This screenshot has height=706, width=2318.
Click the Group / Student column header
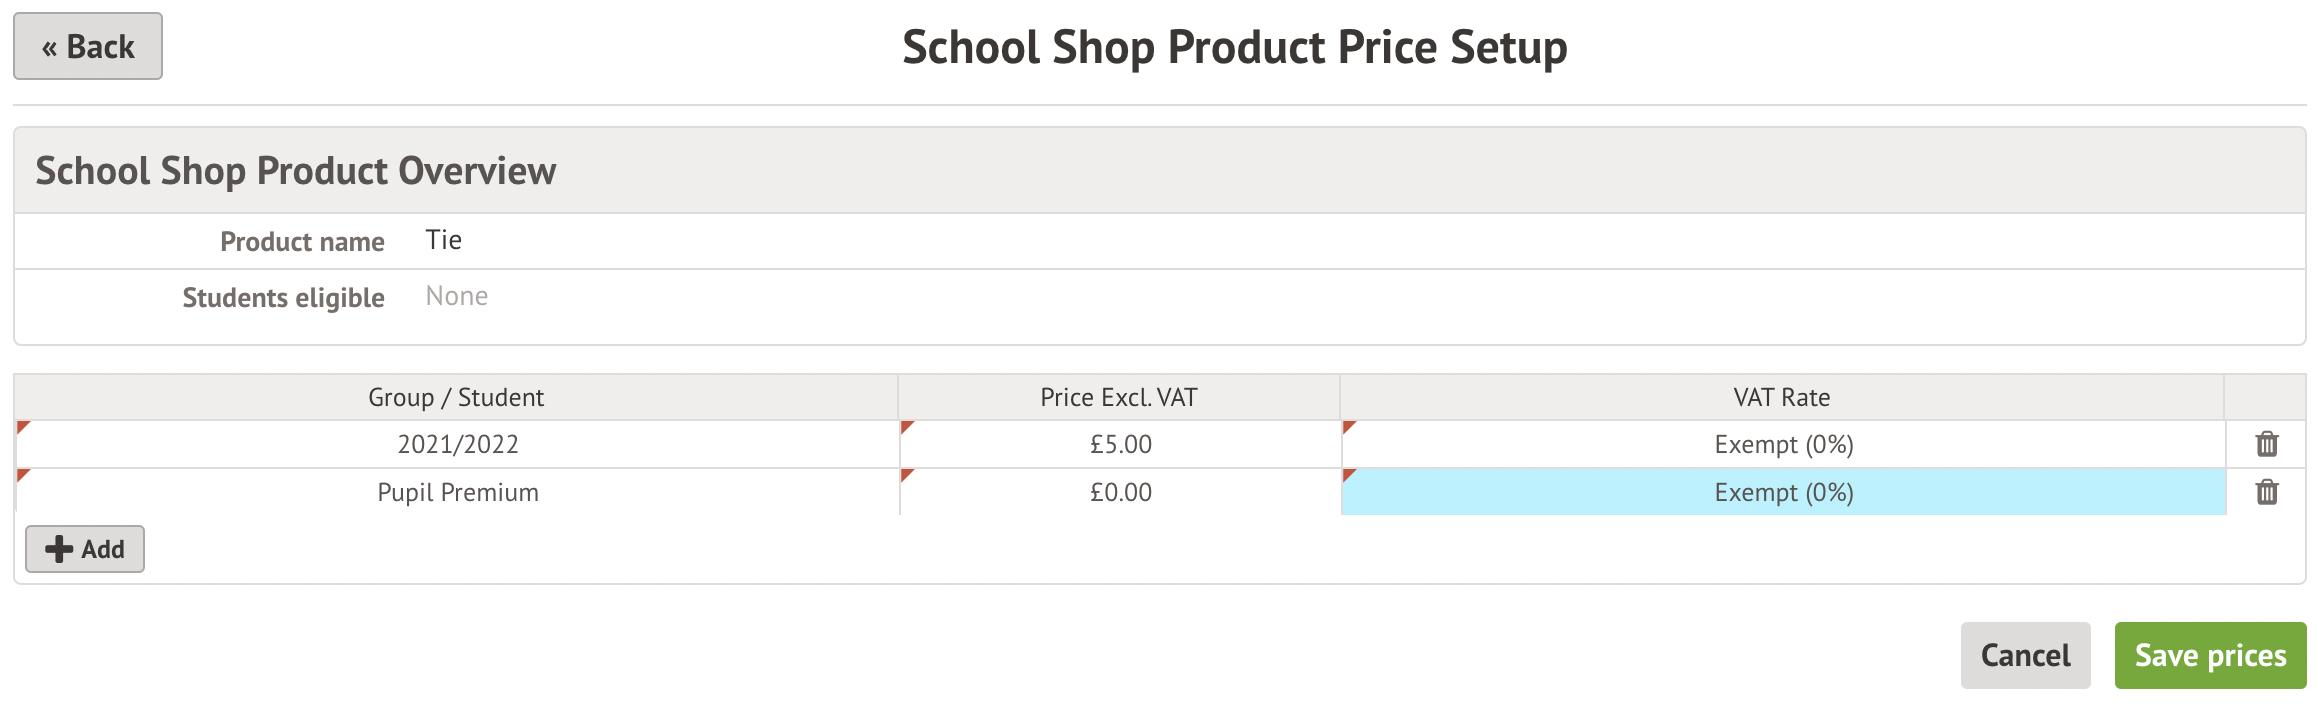(x=456, y=397)
